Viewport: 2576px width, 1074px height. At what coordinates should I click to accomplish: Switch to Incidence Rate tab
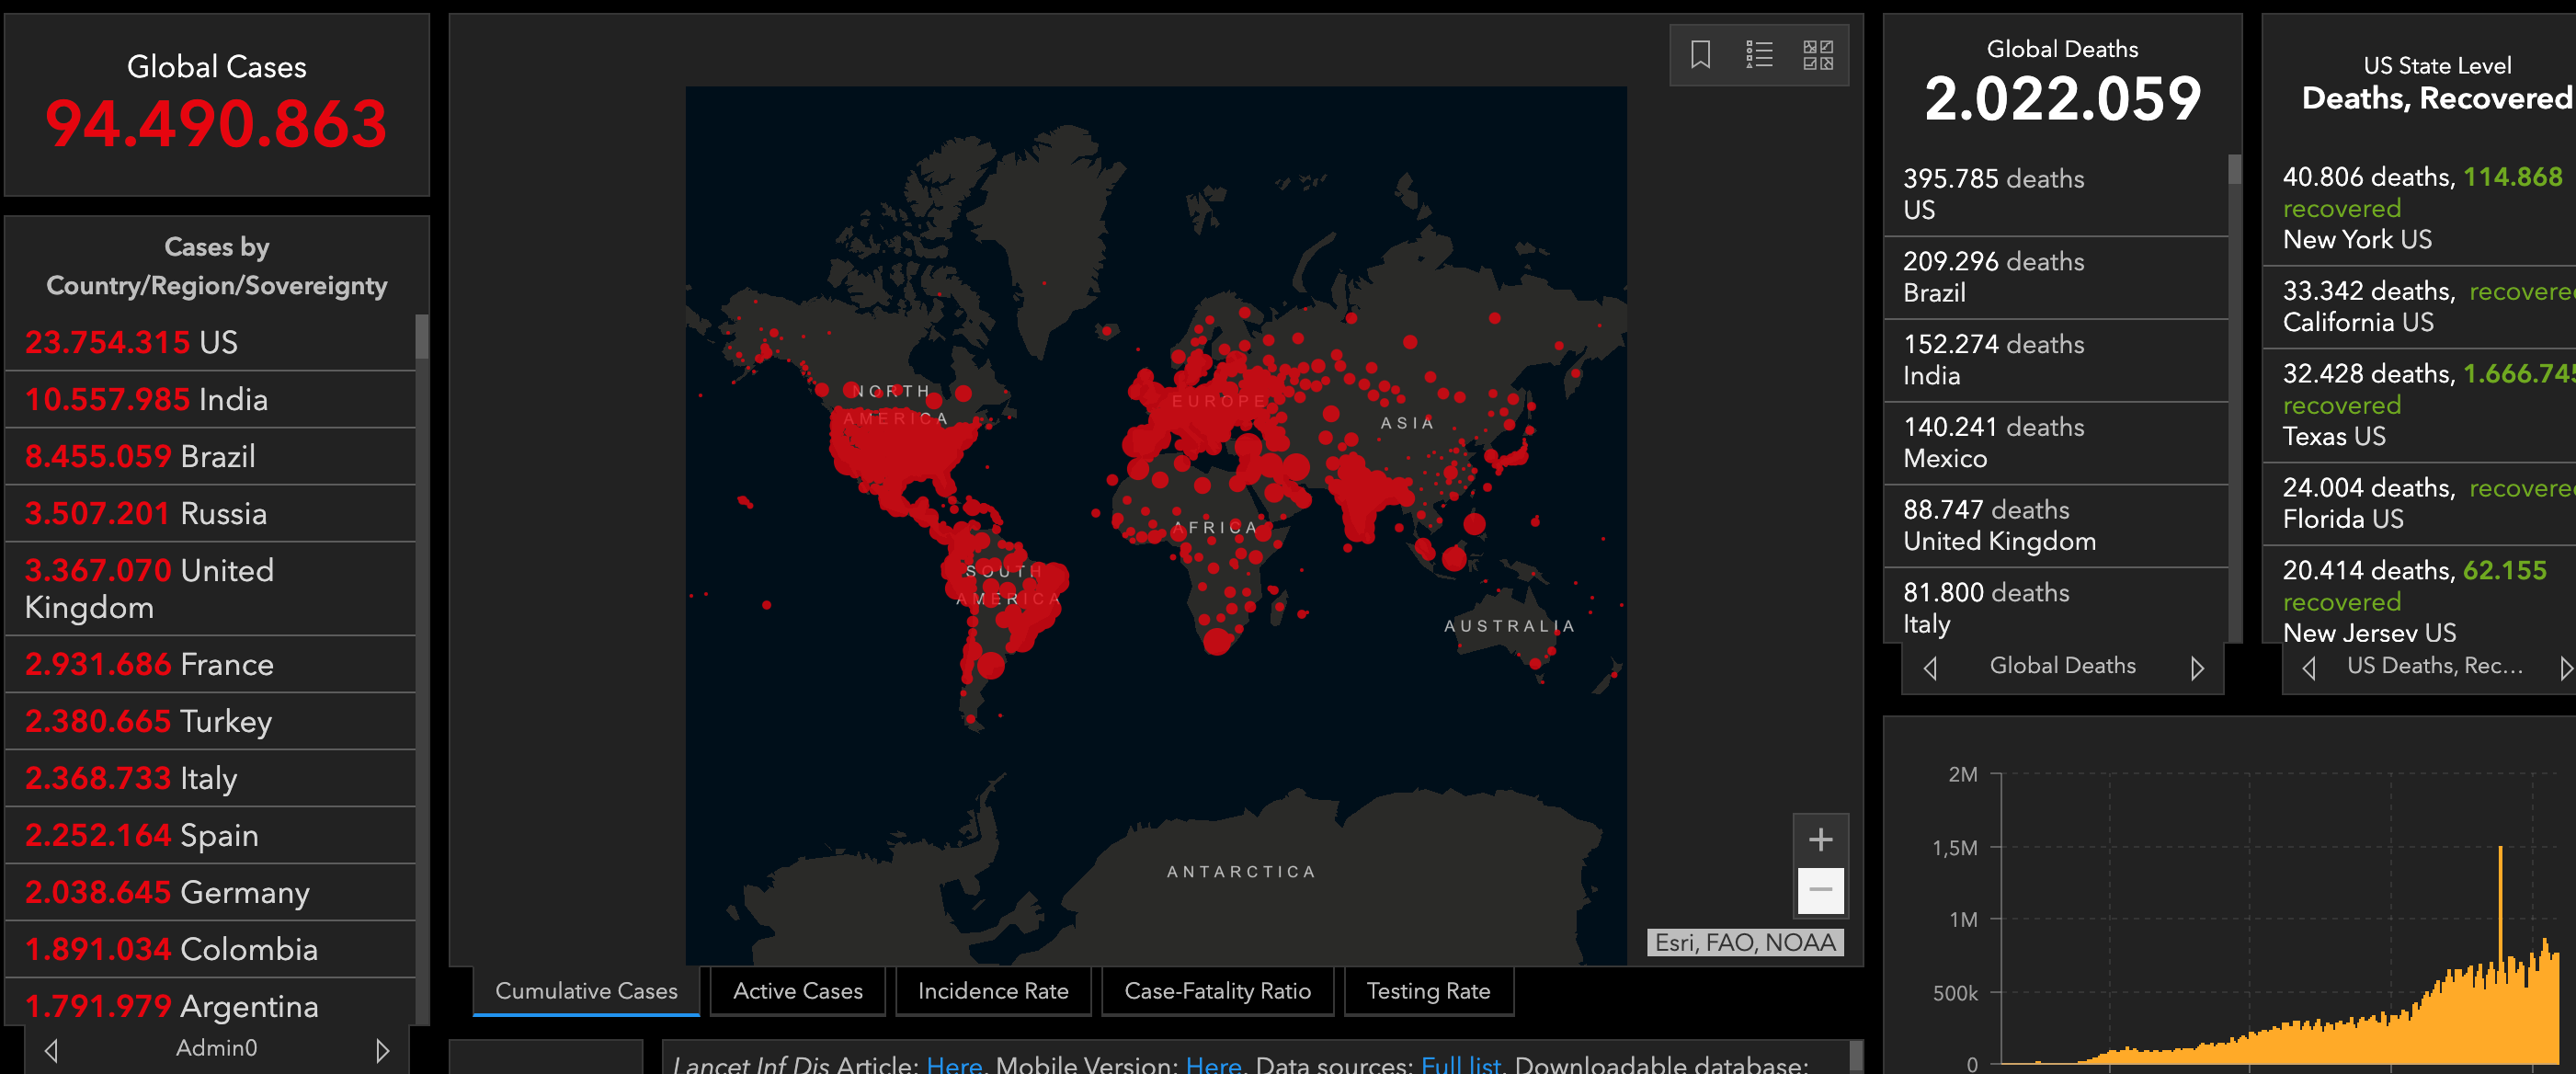point(992,991)
